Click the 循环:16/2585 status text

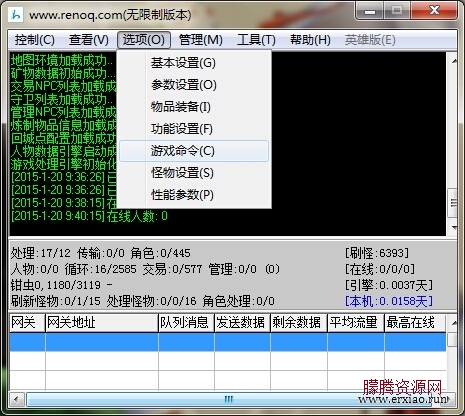coord(101,269)
